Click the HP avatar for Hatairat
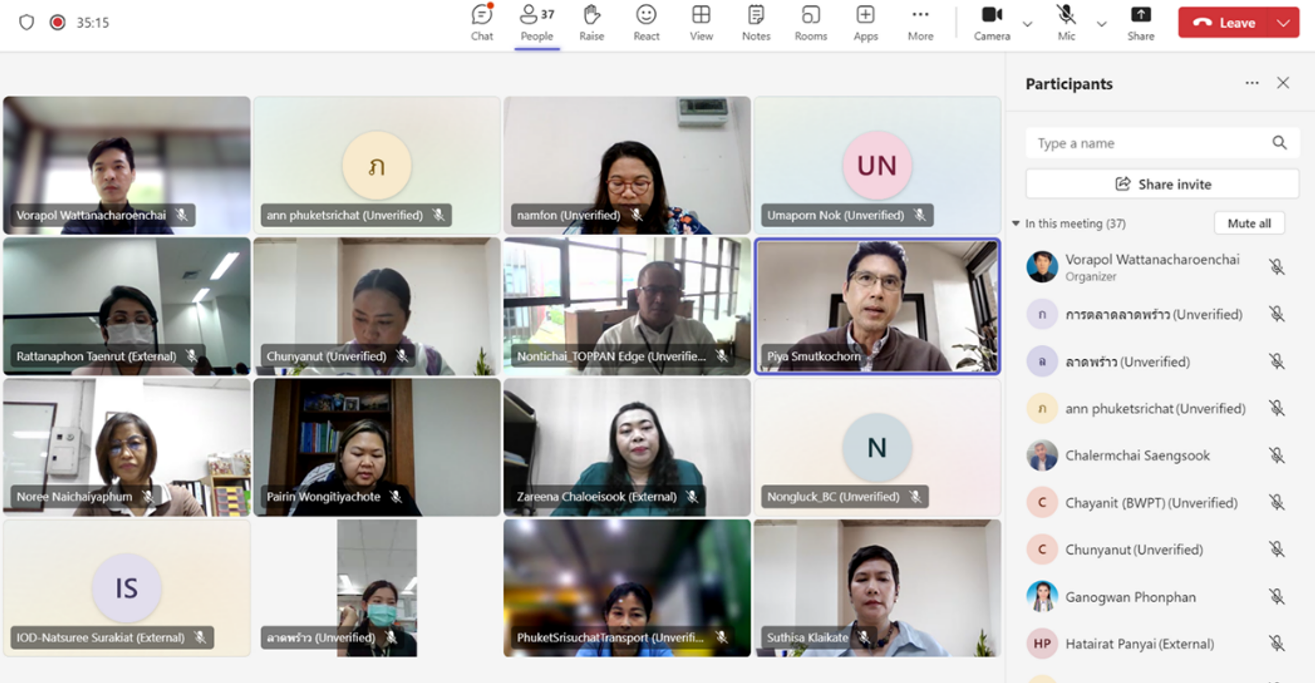 (1042, 644)
